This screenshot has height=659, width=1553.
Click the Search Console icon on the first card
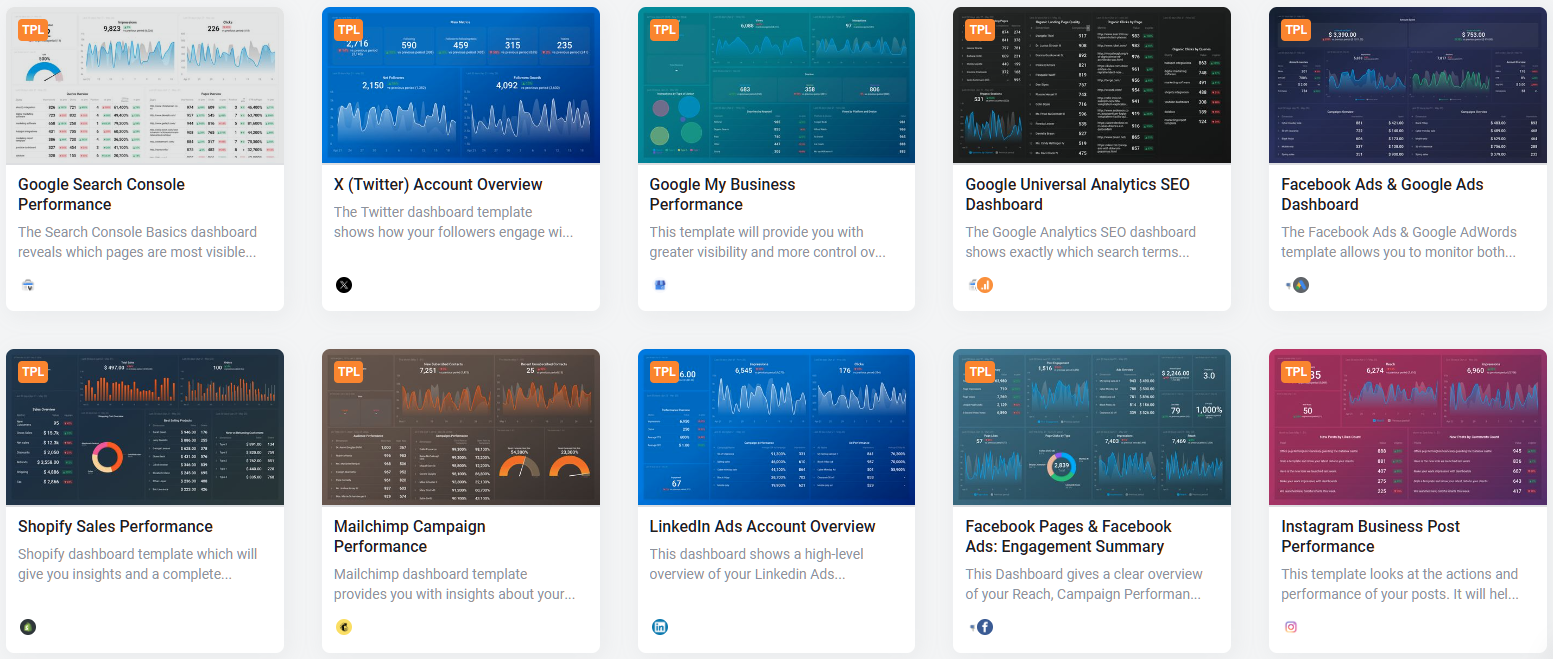tap(28, 285)
